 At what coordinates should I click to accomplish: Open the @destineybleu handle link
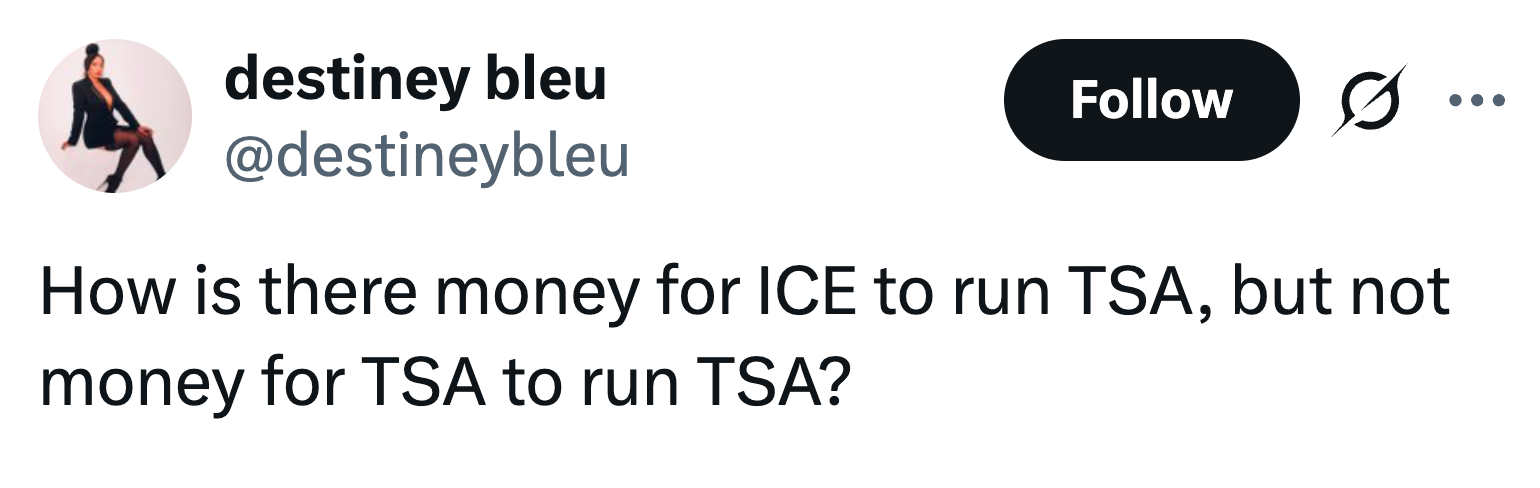(427, 155)
